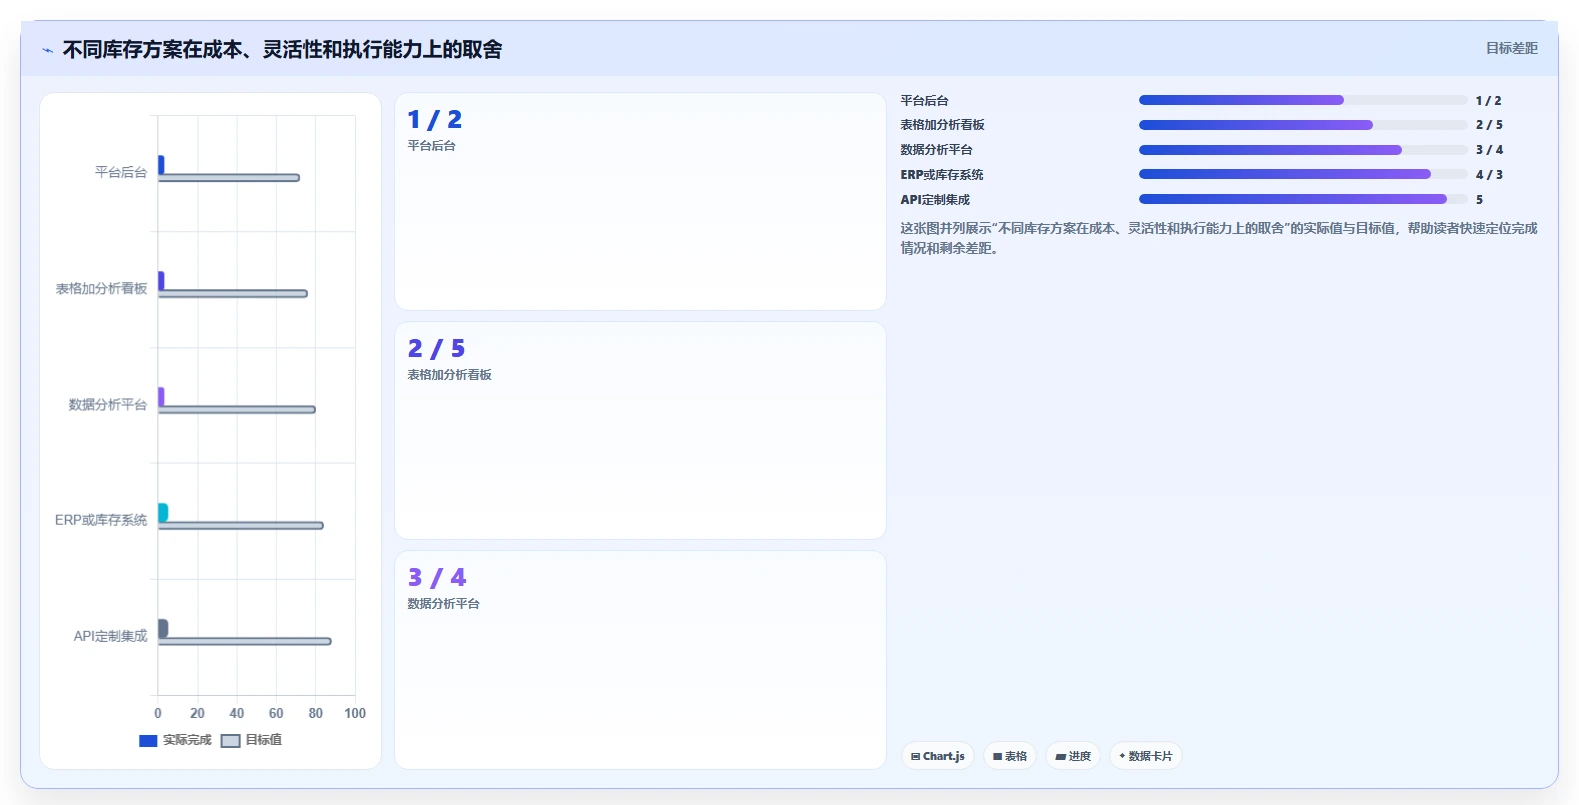Click the gray API定制集成 actual bar
This screenshot has height=805, width=1579.
[163, 628]
